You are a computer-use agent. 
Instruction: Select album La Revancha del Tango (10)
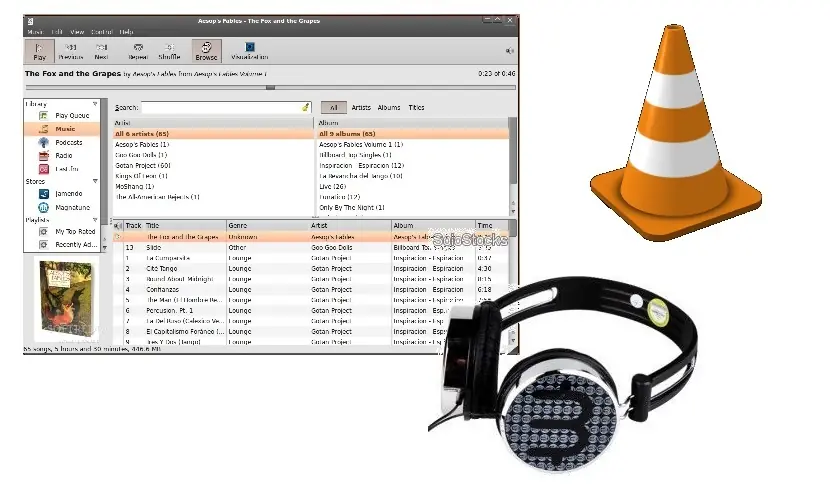tap(413, 176)
